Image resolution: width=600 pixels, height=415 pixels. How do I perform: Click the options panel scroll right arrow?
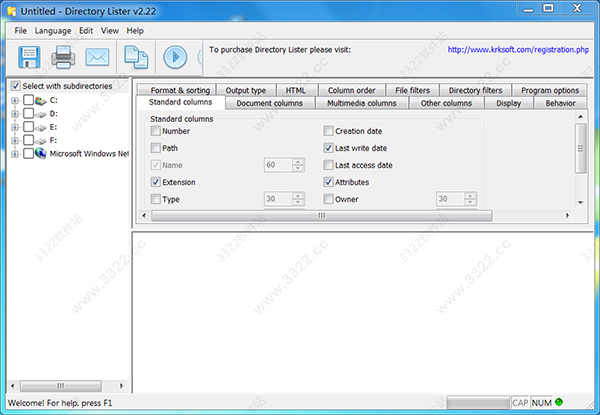[567, 216]
